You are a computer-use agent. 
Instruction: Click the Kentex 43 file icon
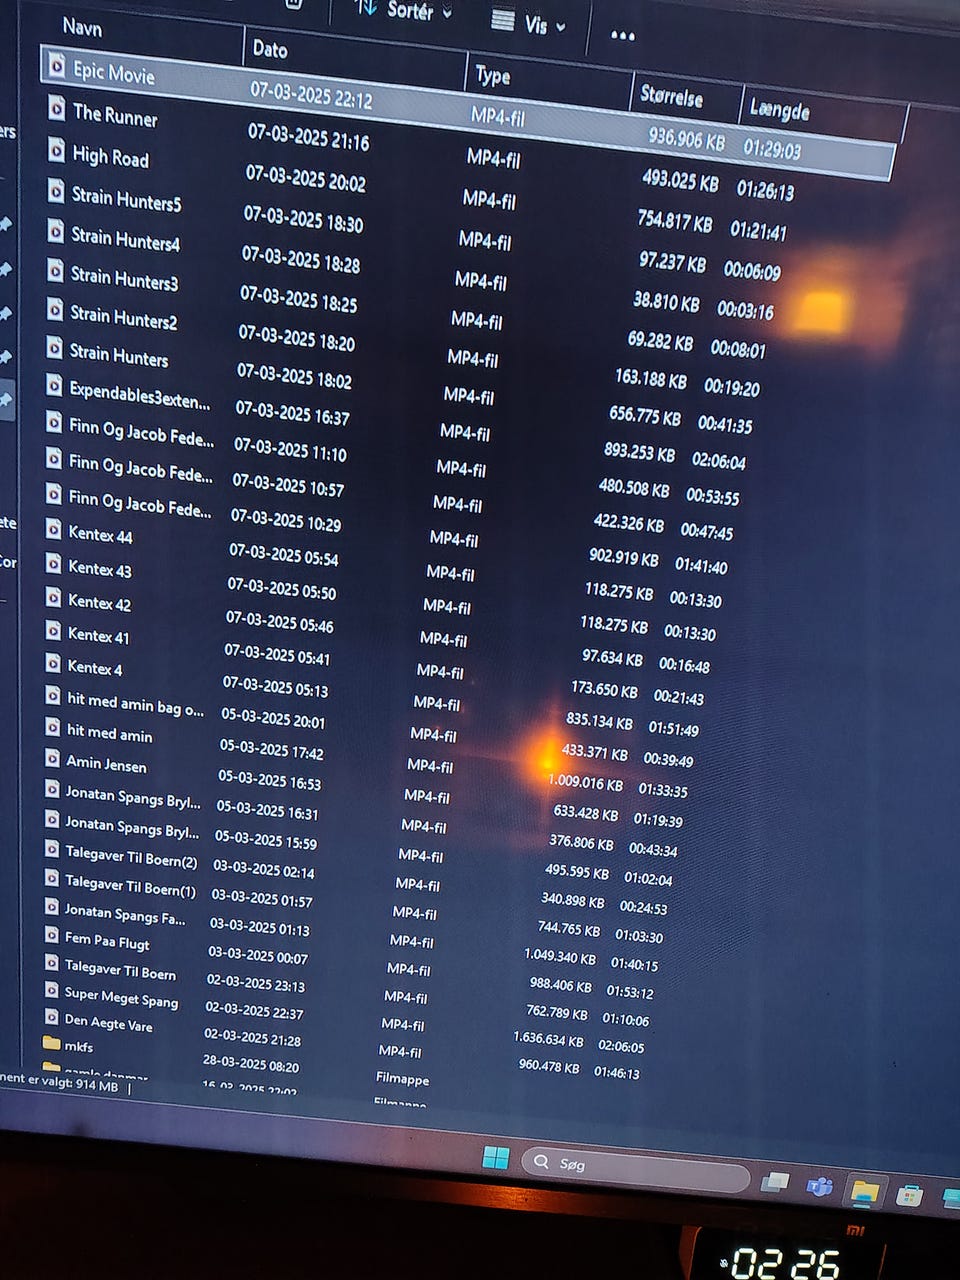tap(53, 563)
